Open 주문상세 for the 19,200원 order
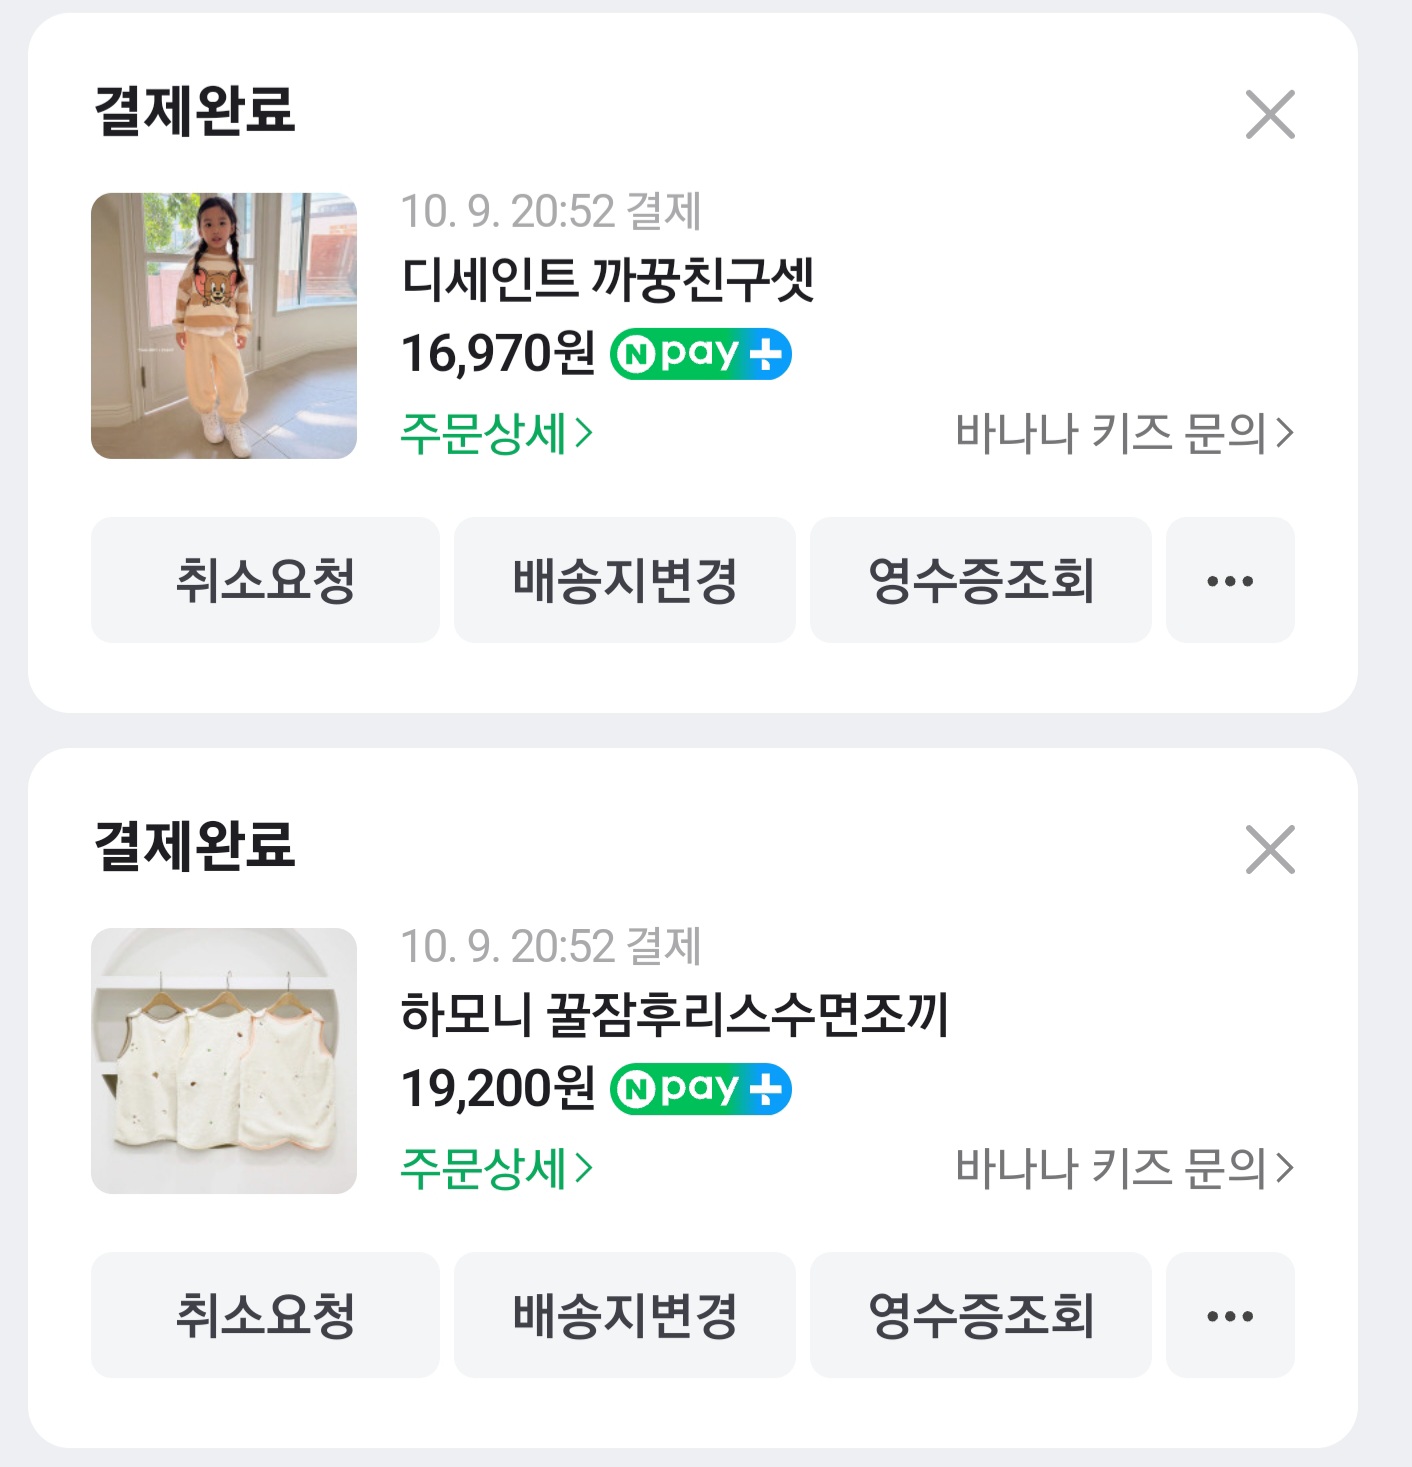This screenshot has width=1412, height=1467. [x=496, y=1169]
